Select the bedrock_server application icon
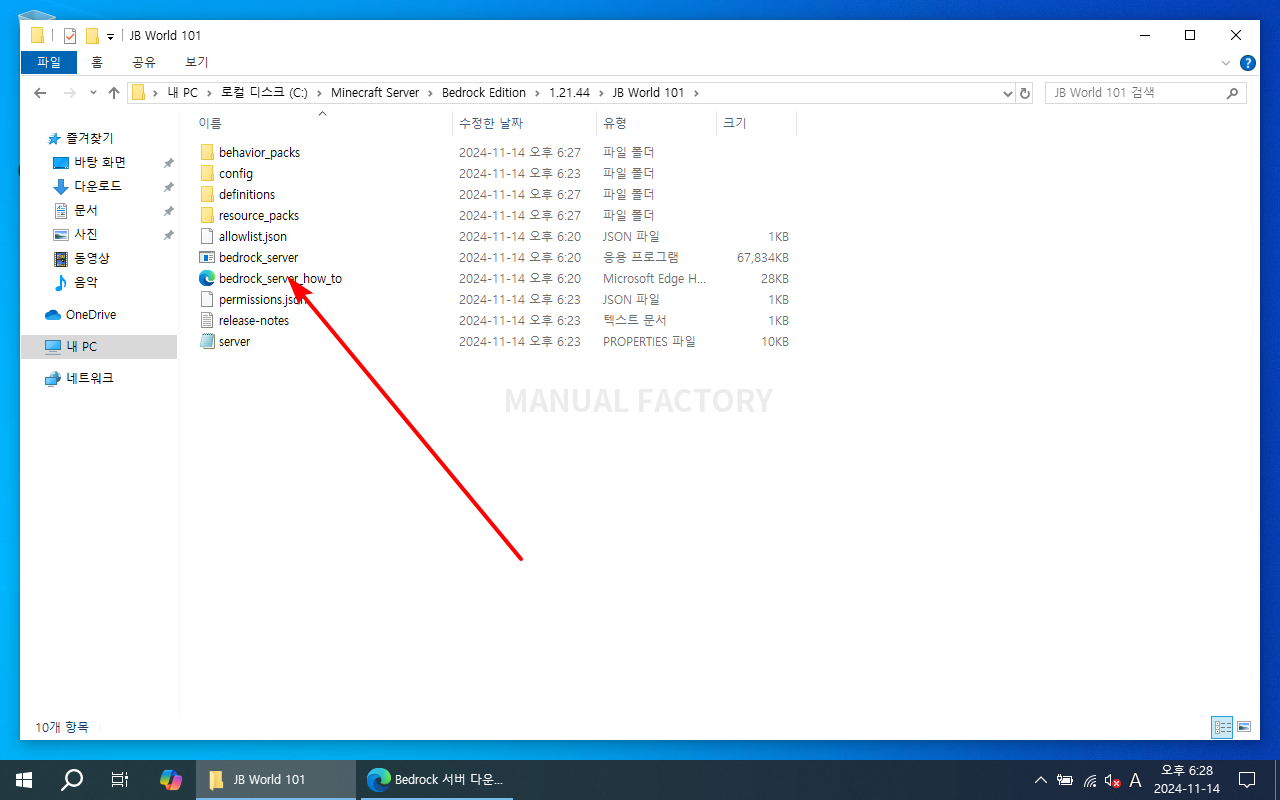This screenshot has height=800, width=1280. pos(207,257)
